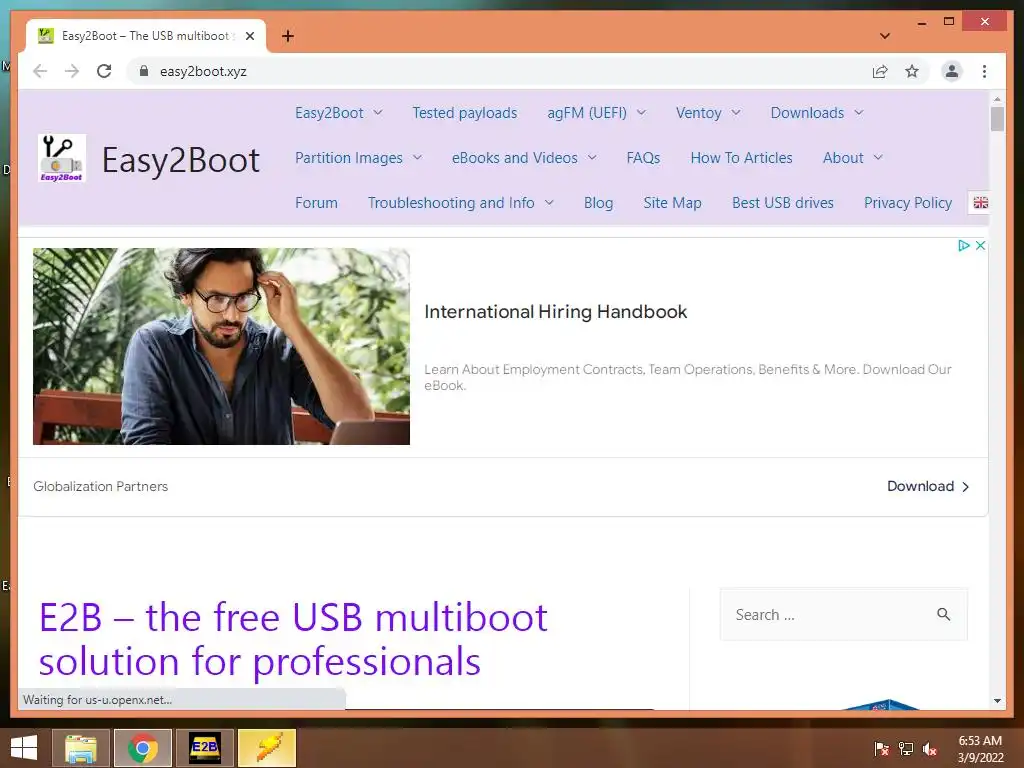This screenshot has width=1024, height=768.
Task: Open the How To Articles page
Action: point(741,158)
